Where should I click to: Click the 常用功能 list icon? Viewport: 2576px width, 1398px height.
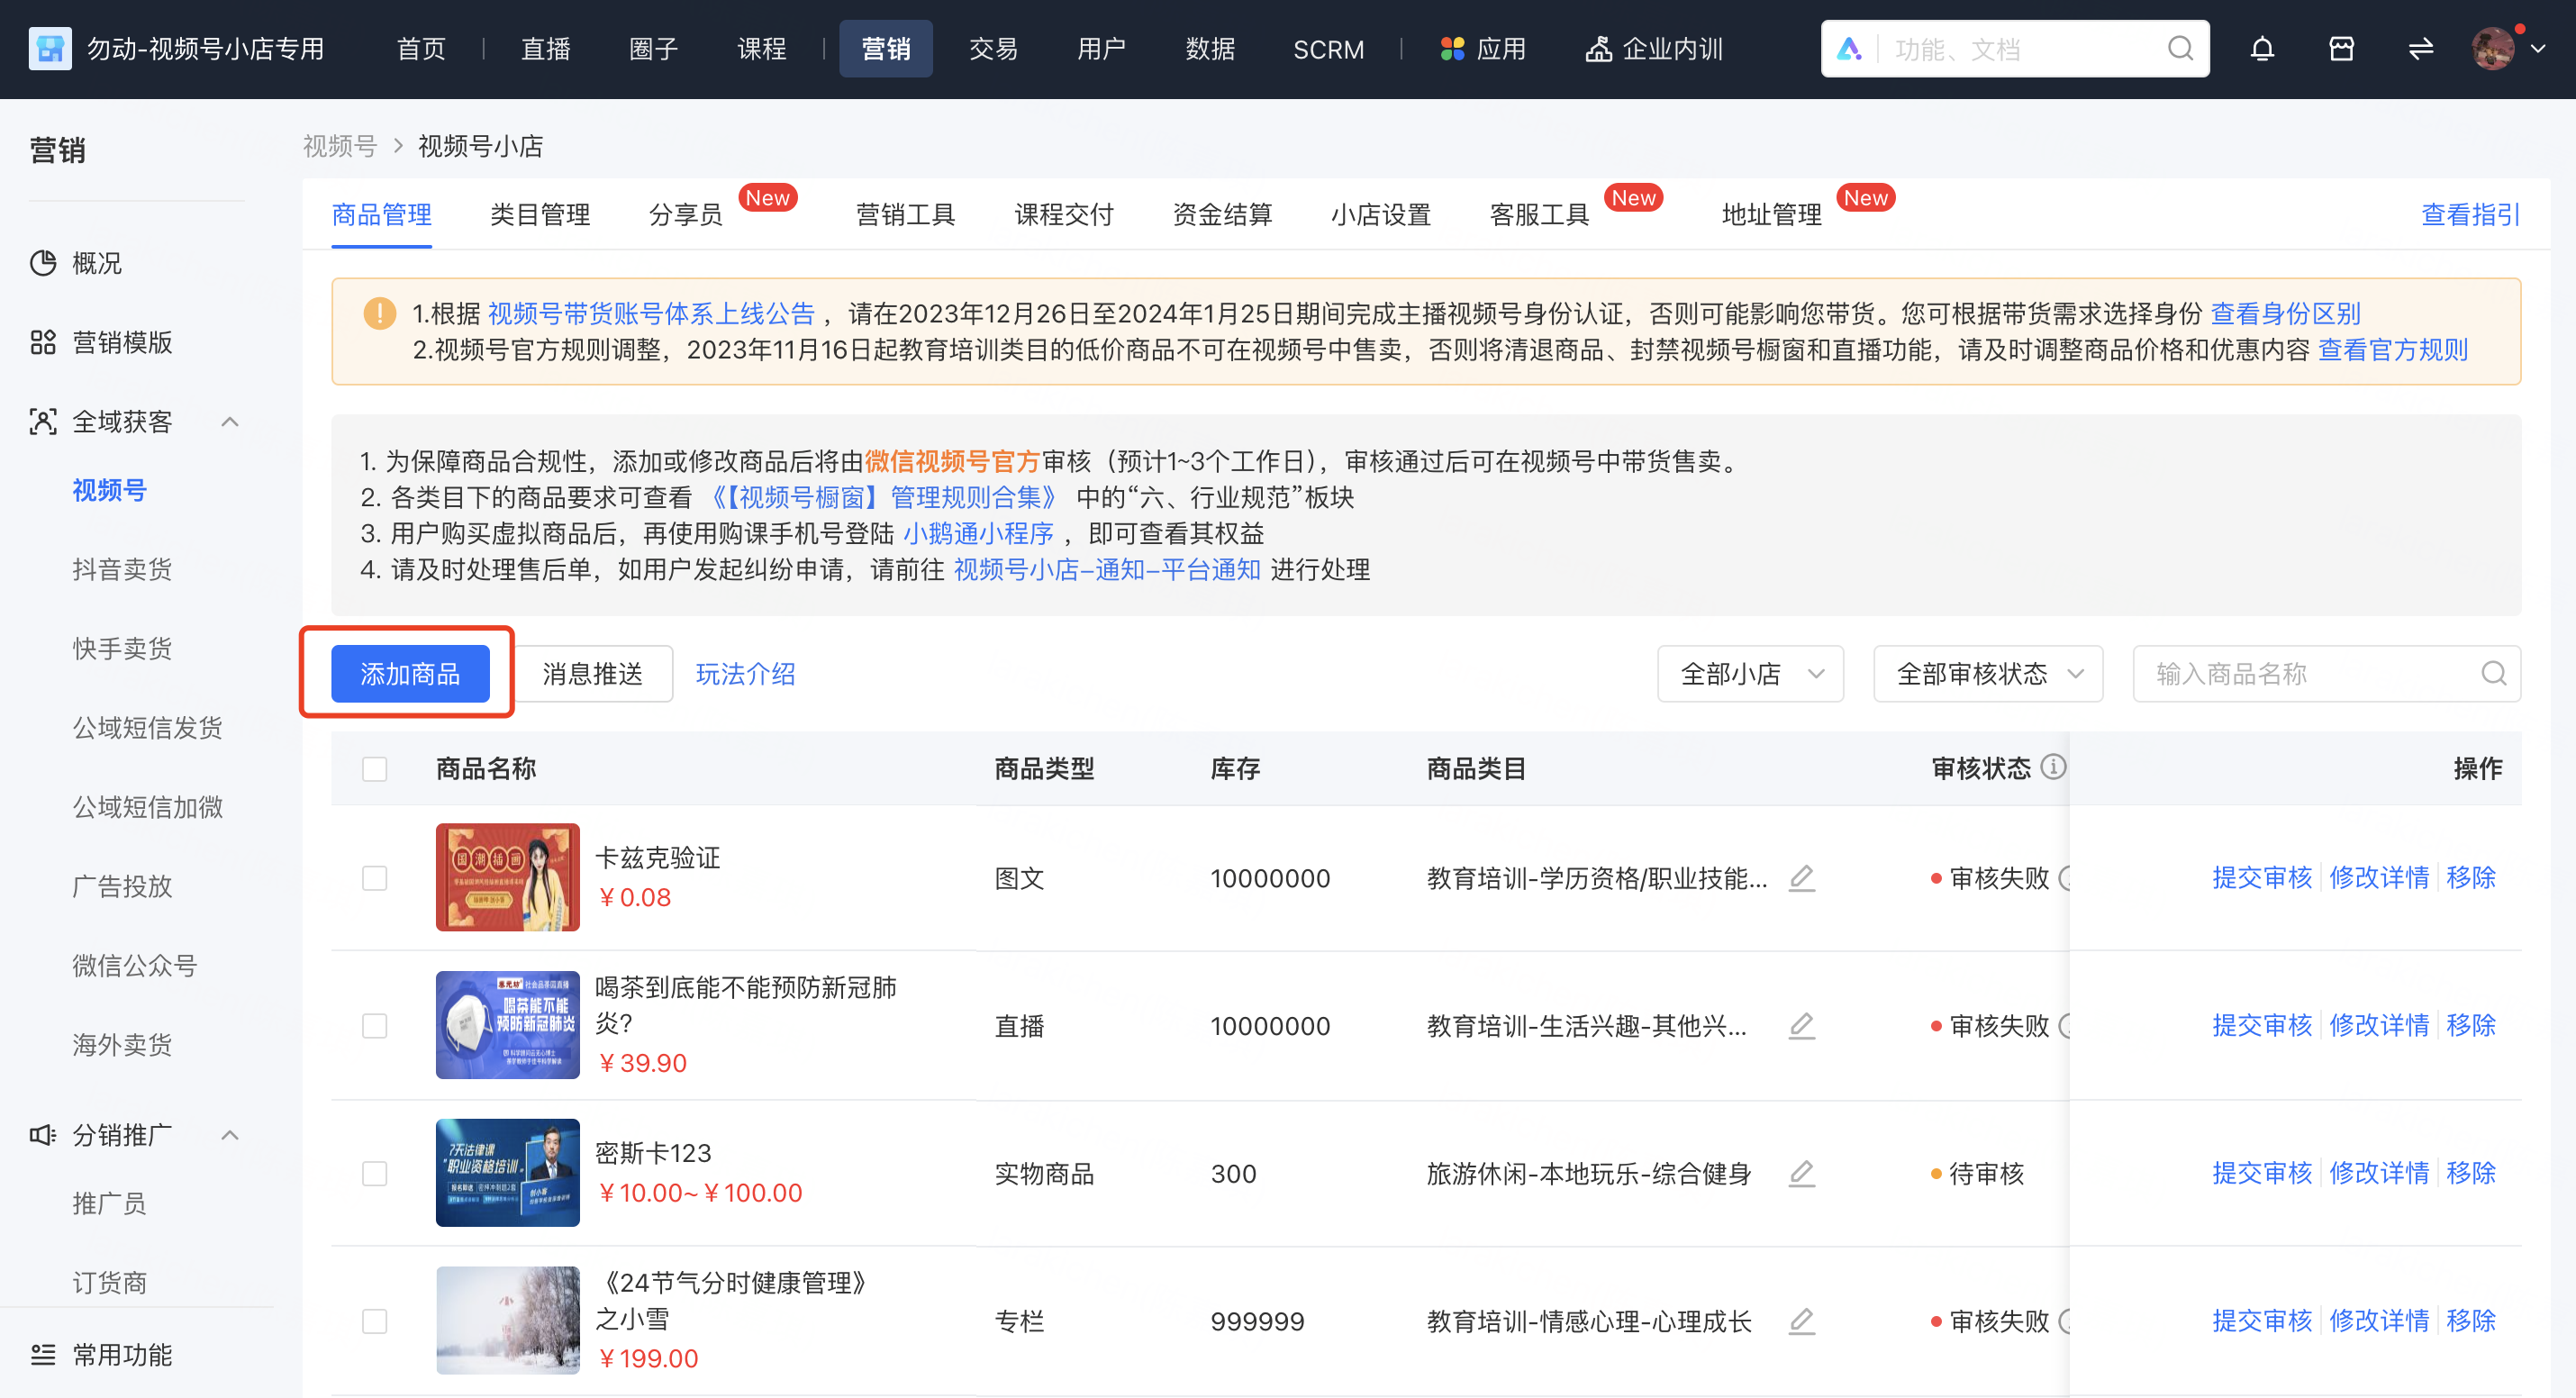(43, 1354)
